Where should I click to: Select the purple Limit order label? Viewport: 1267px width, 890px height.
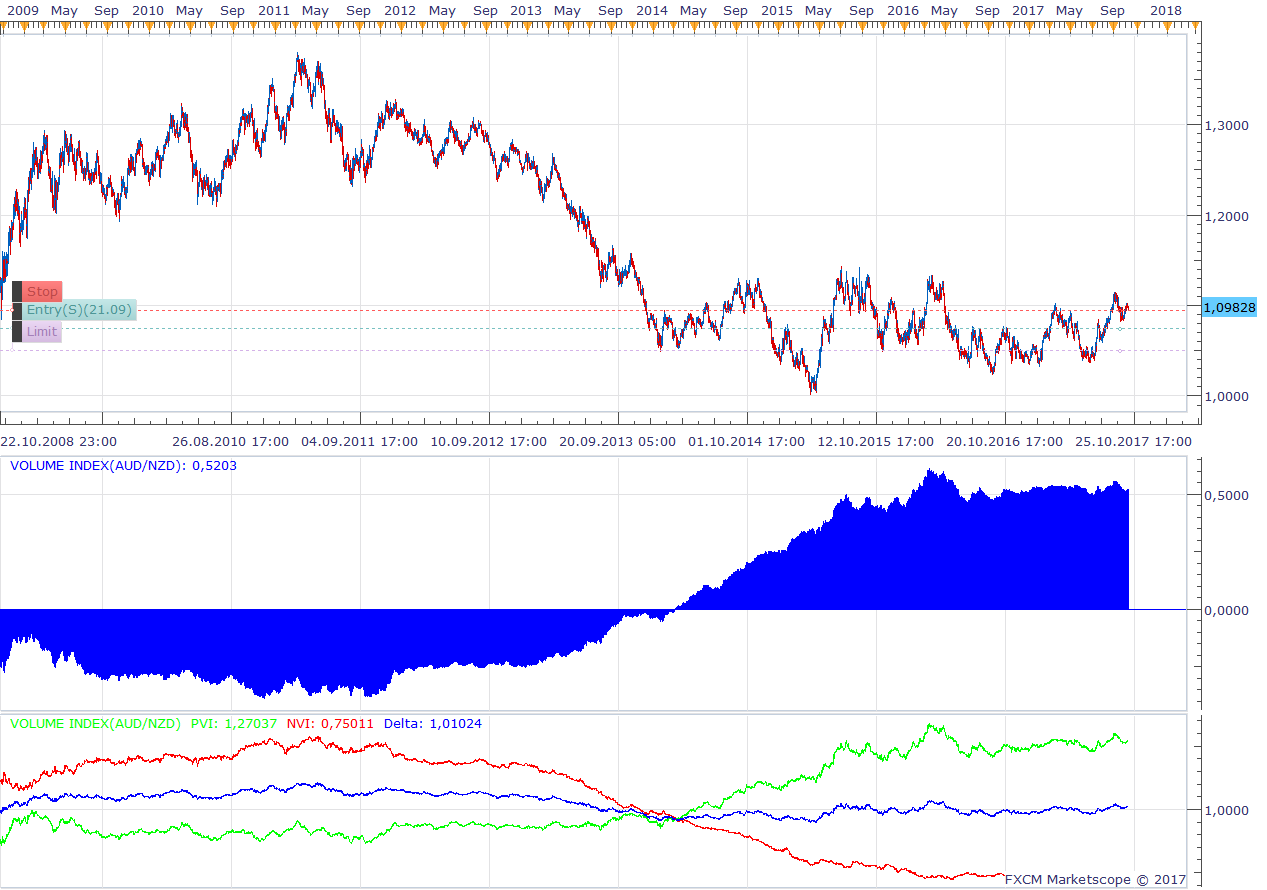click(42, 332)
